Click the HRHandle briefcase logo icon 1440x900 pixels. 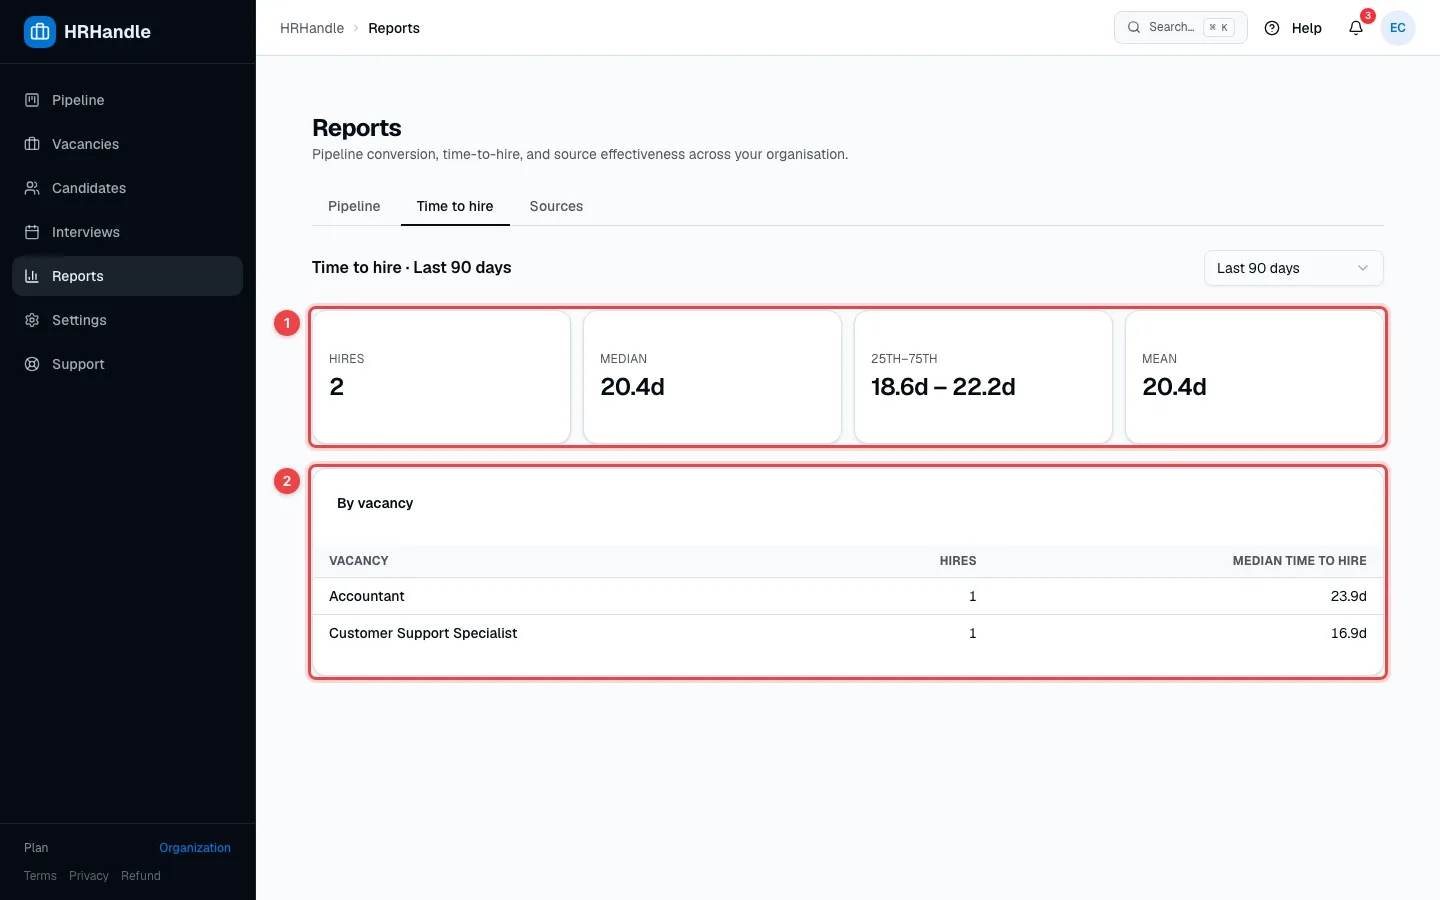pos(40,32)
